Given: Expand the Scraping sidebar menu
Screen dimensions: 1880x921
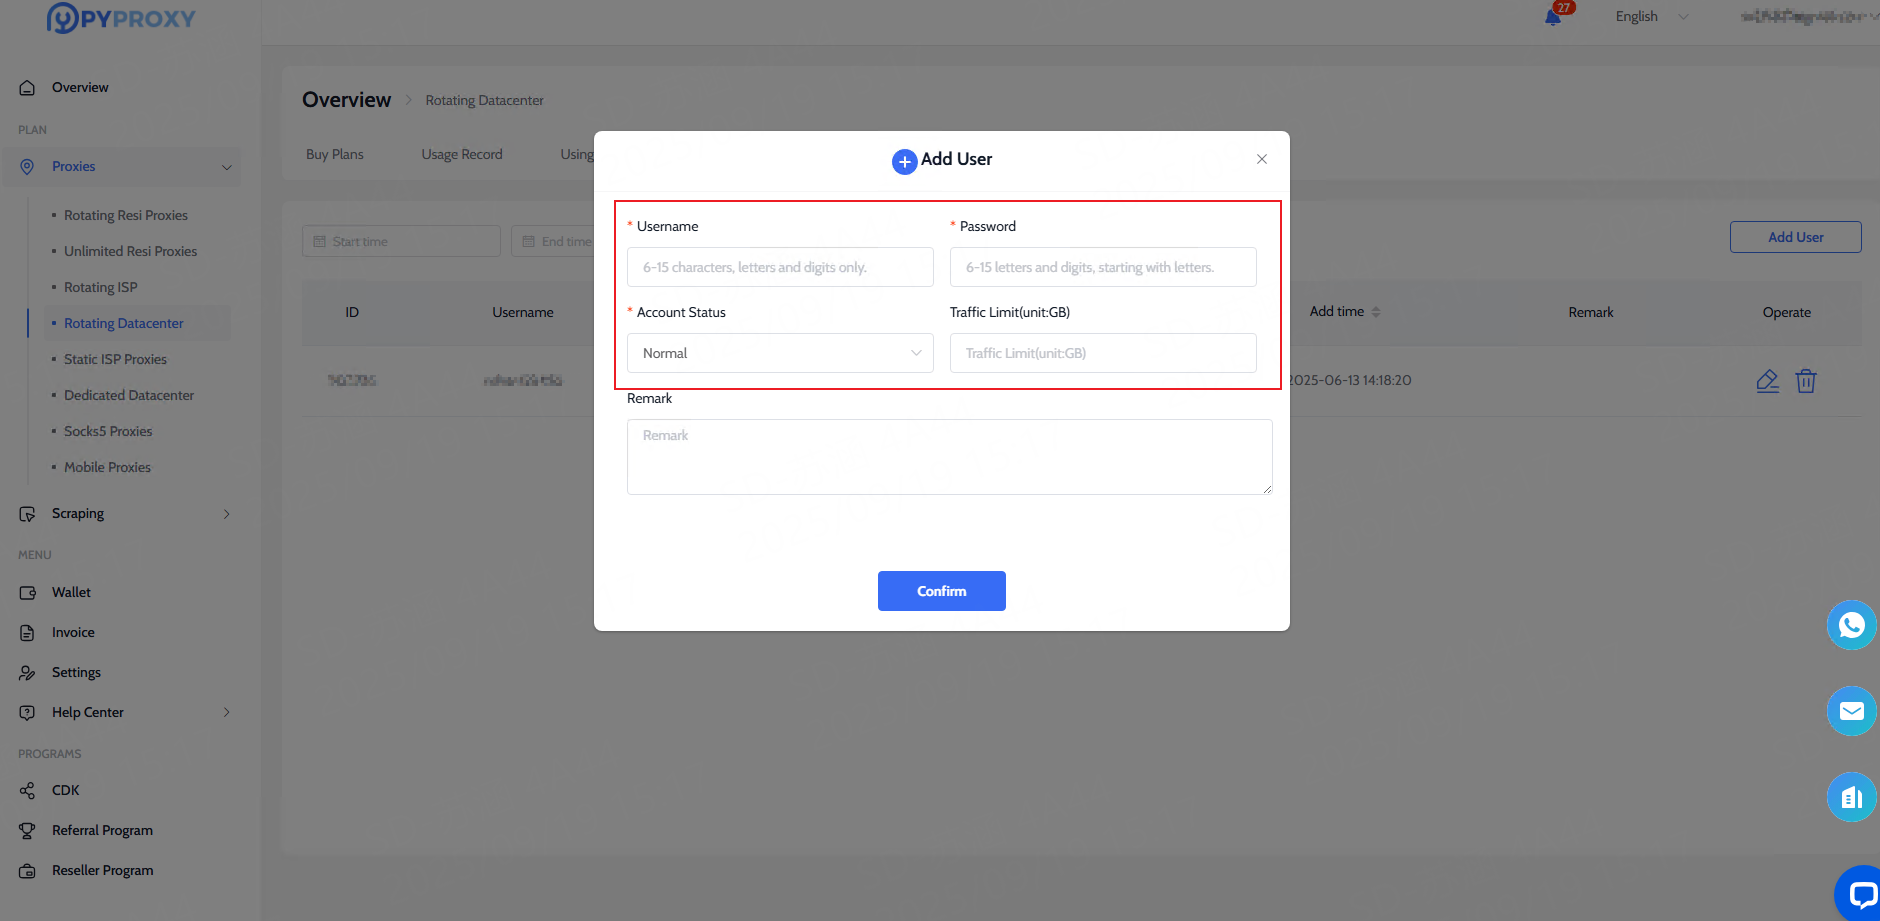Looking at the screenshot, I should tap(226, 514).
